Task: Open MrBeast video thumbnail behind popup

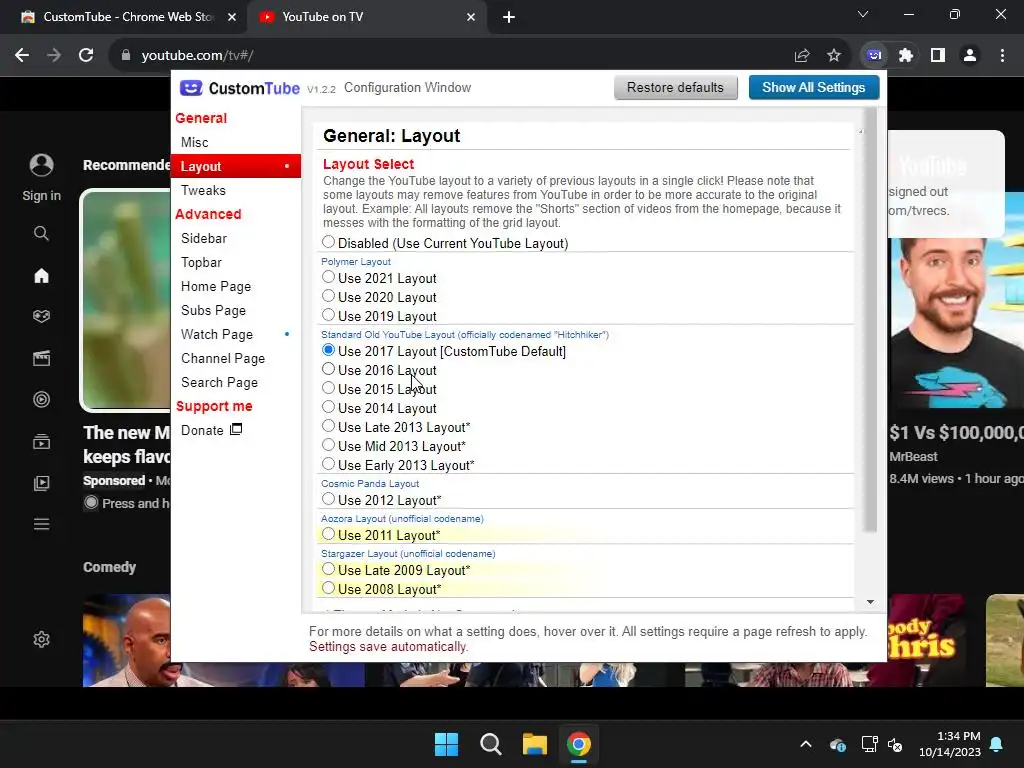Action: click(956, 323)
